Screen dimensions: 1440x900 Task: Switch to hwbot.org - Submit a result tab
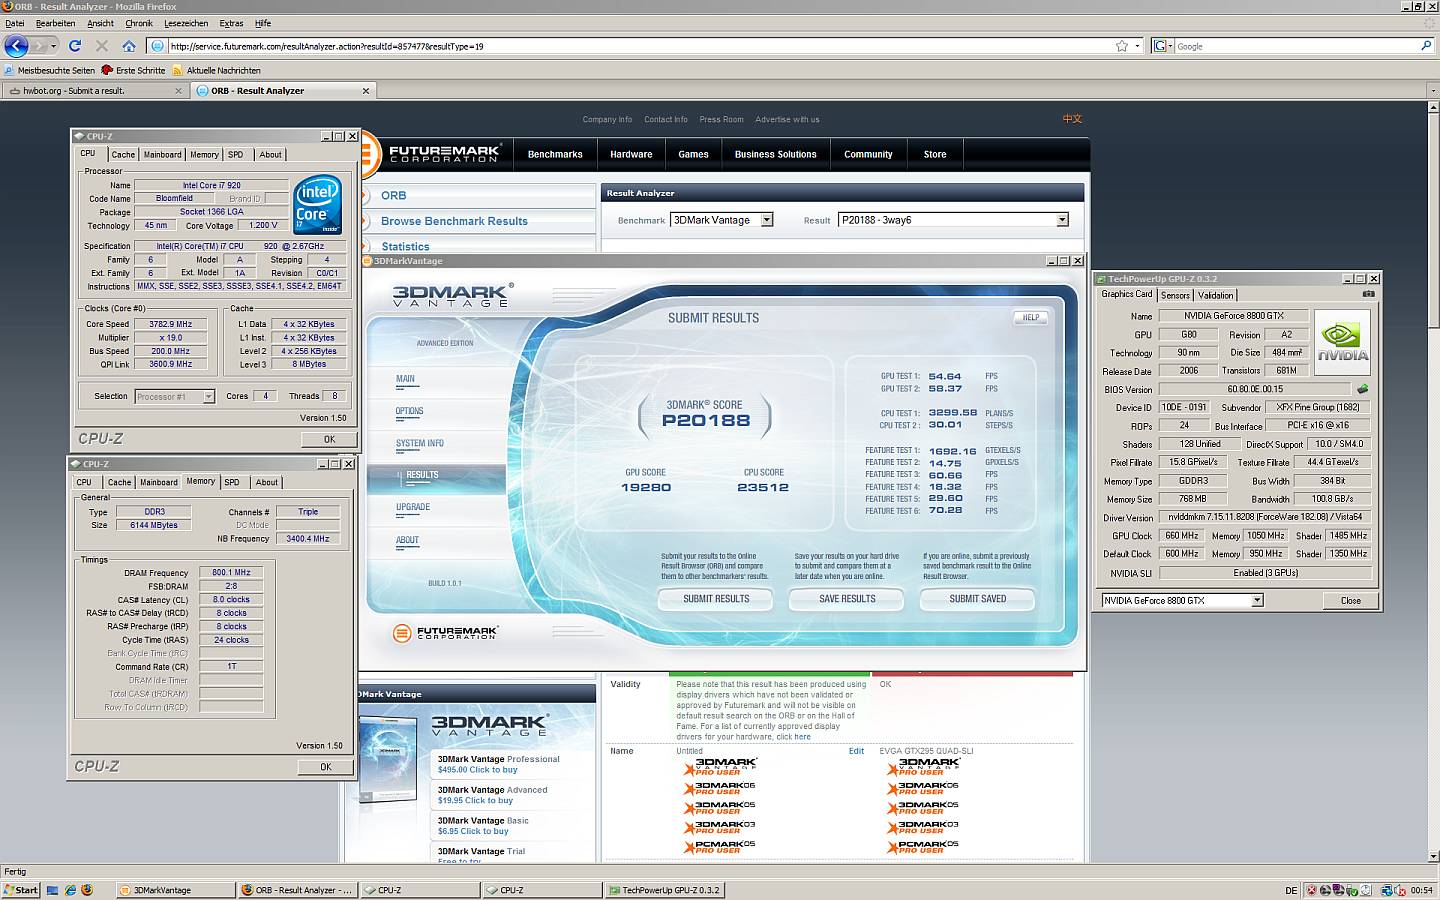(95, 91)
